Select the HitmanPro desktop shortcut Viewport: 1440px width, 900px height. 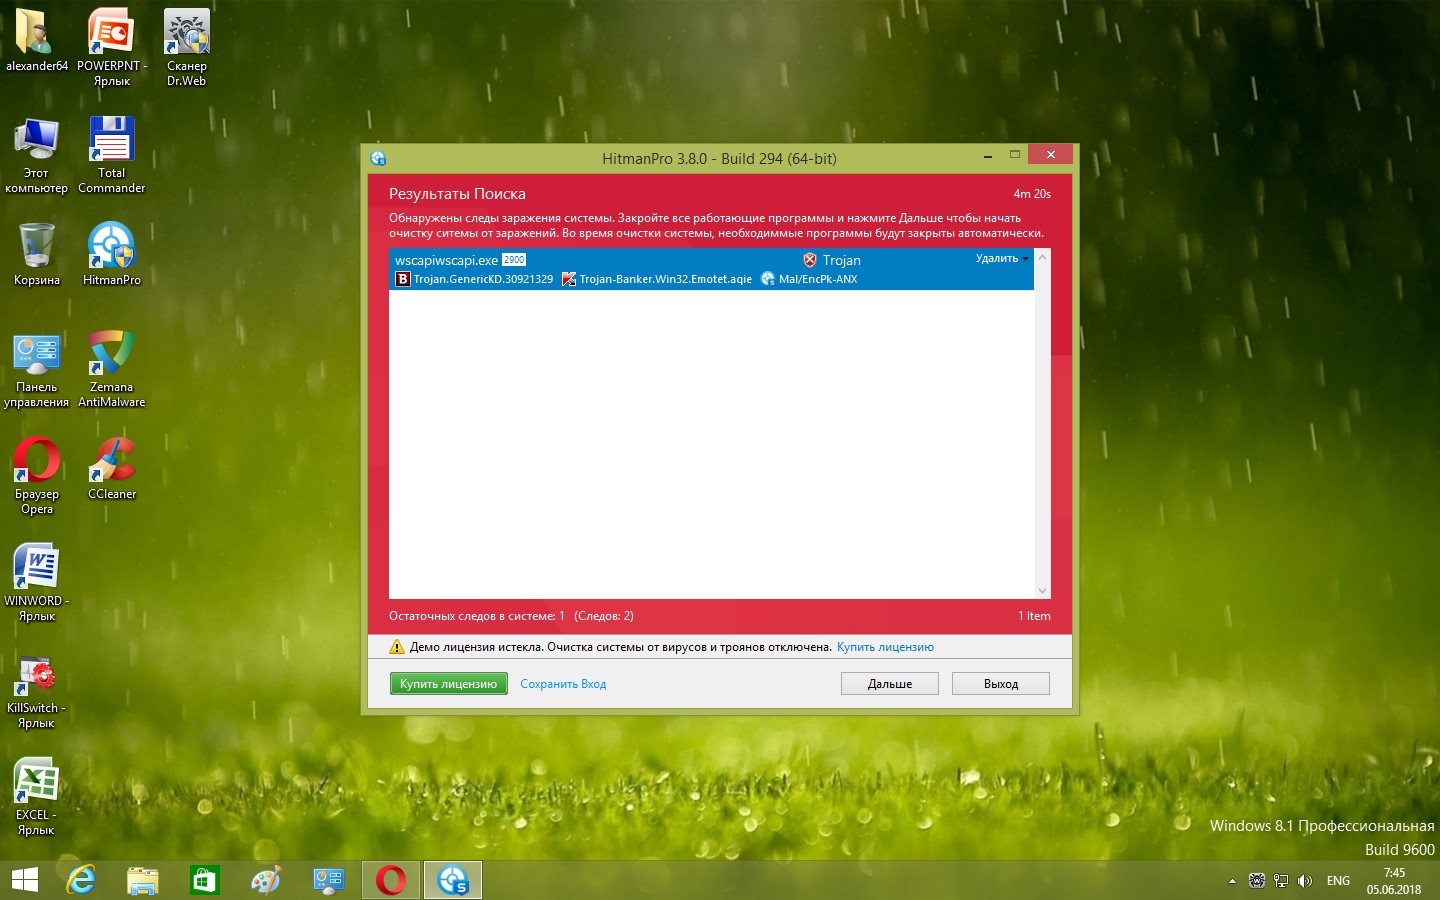click(x=111, y=254)
